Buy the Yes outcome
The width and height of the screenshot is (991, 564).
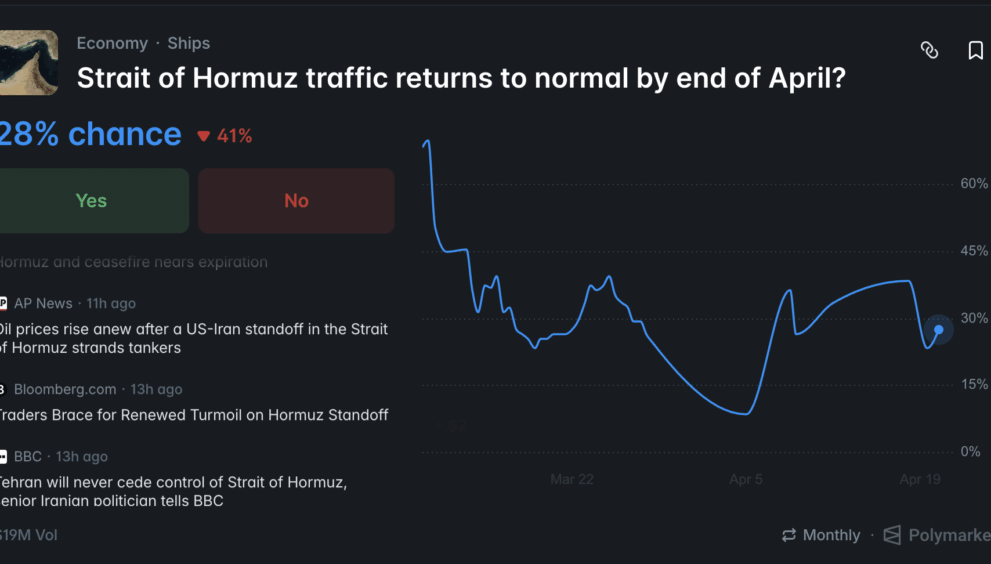pos(92,200)
